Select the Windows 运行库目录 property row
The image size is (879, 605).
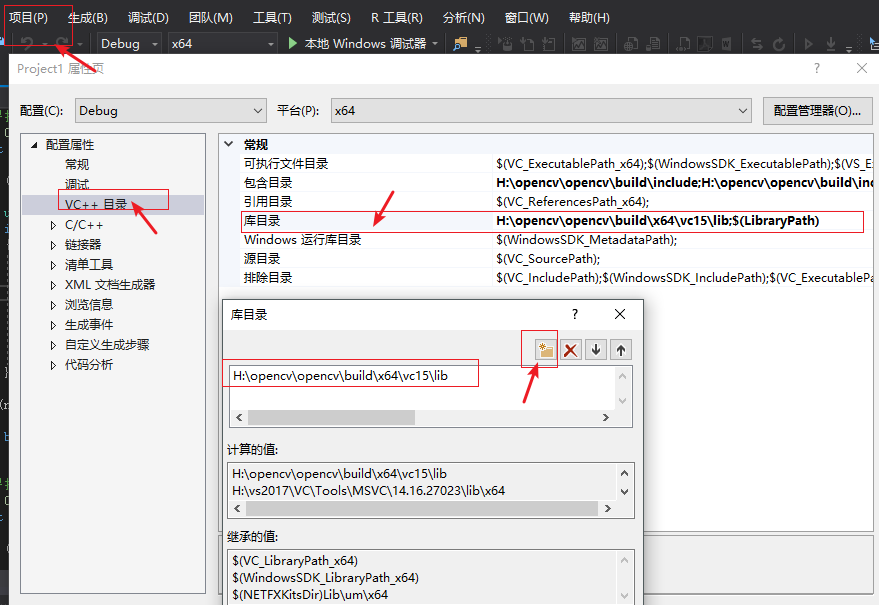[557, 239]
